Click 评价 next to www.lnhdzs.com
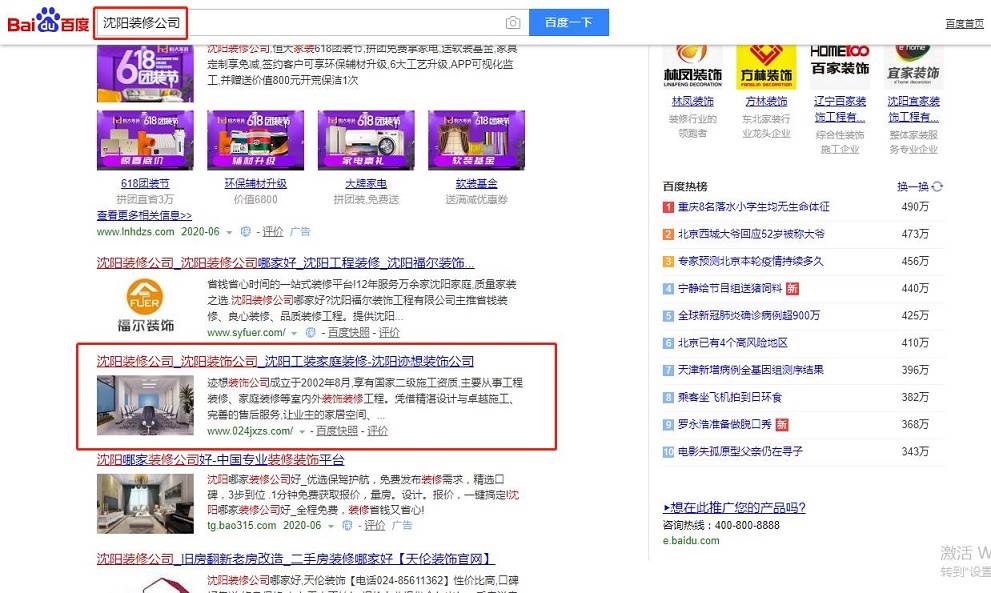This screenshot has height=593, width=991. (x=272, y=231)
